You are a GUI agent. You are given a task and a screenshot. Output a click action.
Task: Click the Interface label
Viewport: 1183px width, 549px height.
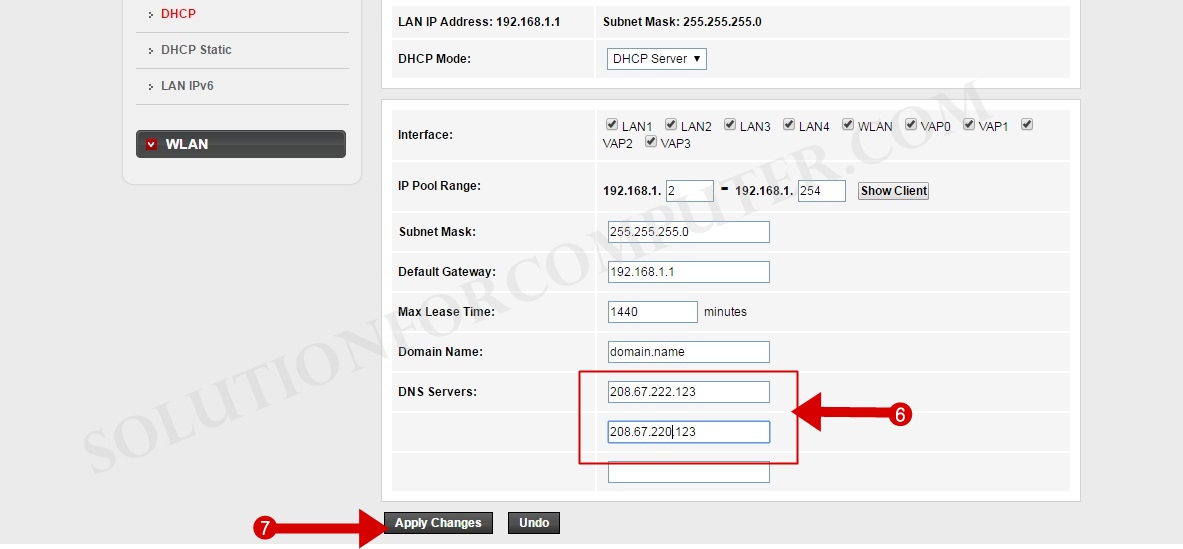(426, 135)
